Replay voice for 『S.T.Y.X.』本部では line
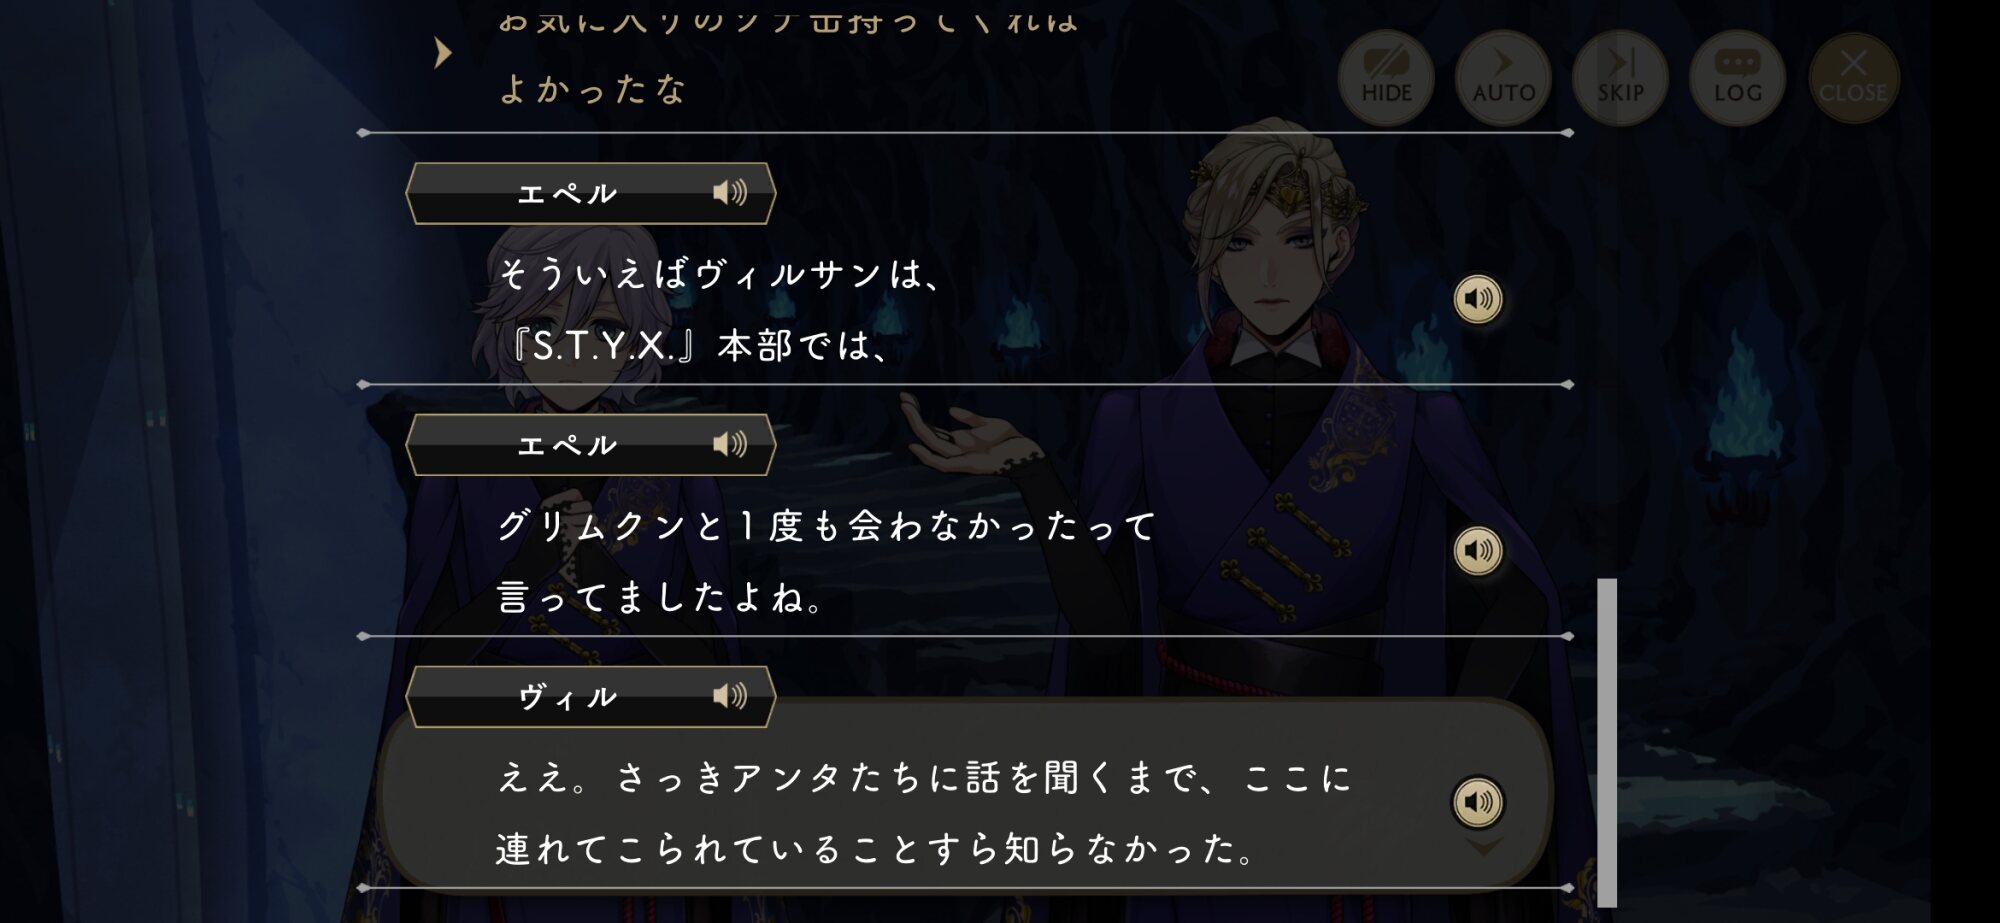Viewport: 2000px width, 923px height. click(x=1478, y=299)
